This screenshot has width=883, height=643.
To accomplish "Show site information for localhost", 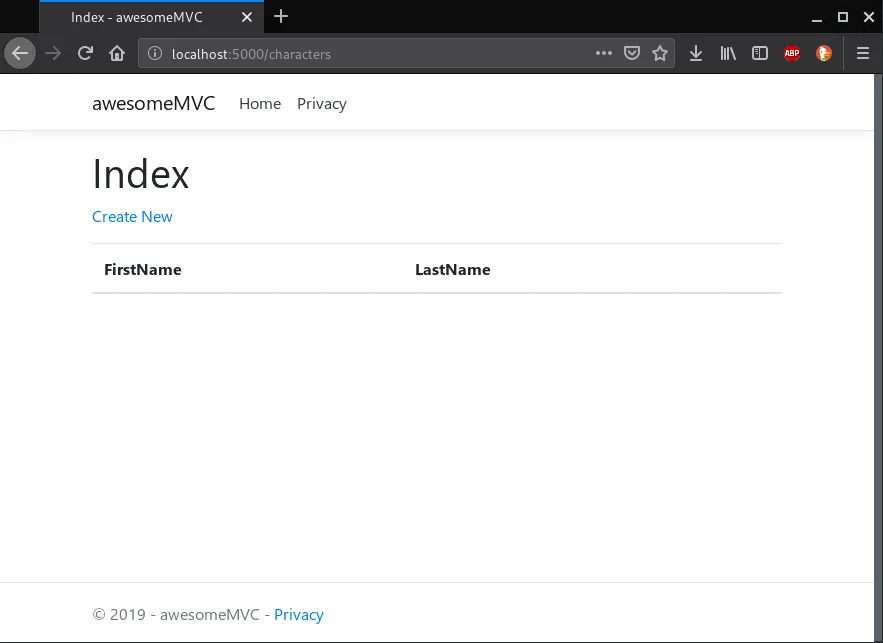I will pos(155,53).
